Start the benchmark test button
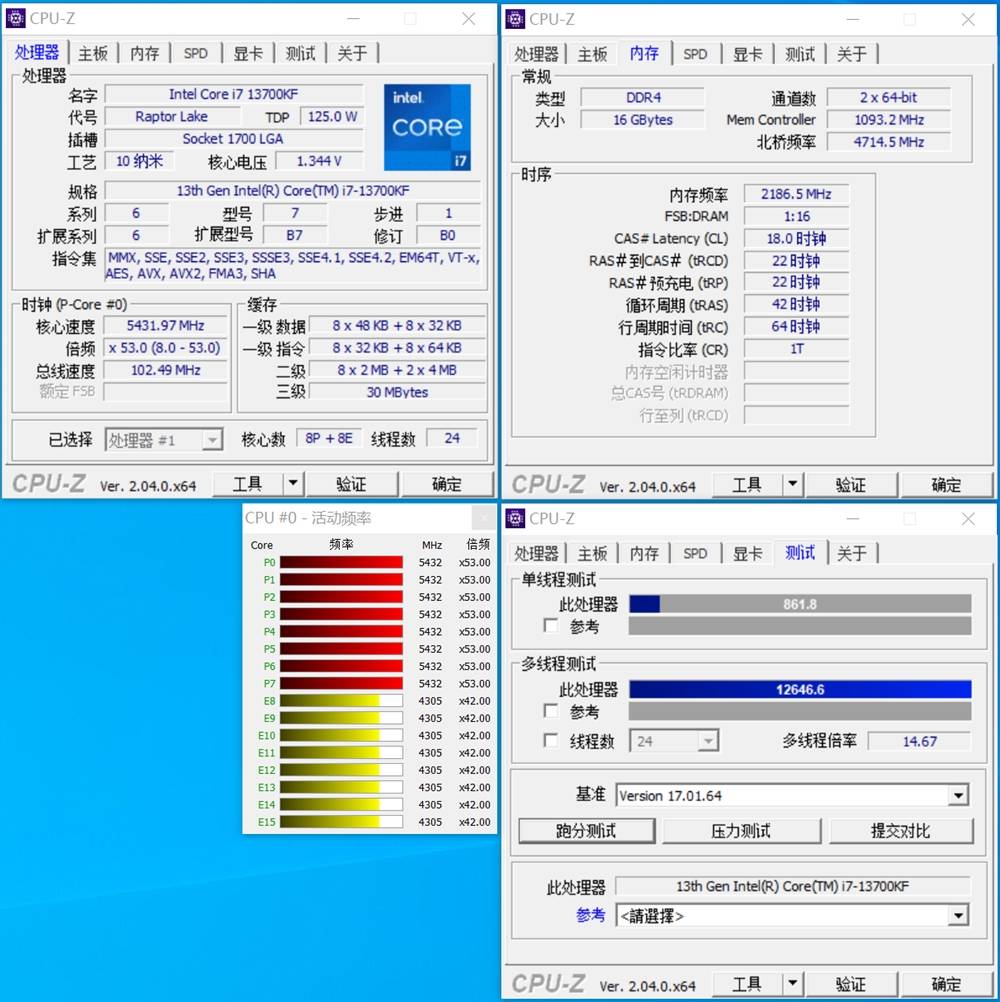Screen dimensions: 1000x1002 coord(586,831)
